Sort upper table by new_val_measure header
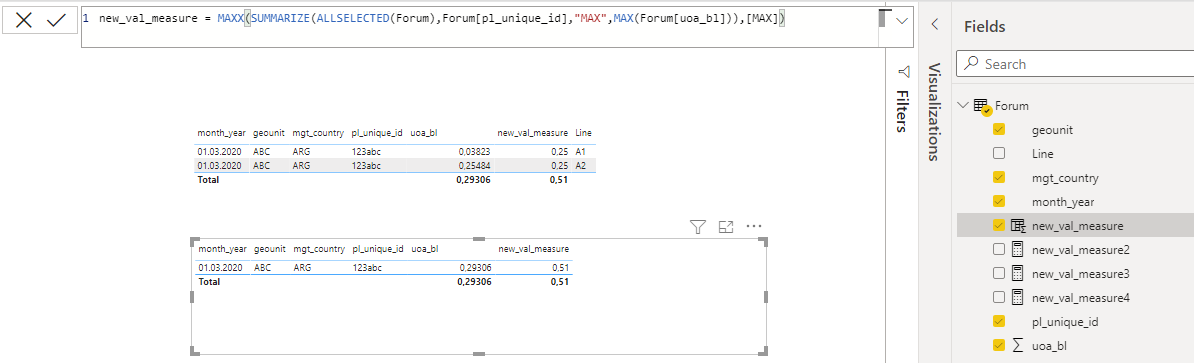1194x363 pixels. pyautogui.click(x=532, y=133)
